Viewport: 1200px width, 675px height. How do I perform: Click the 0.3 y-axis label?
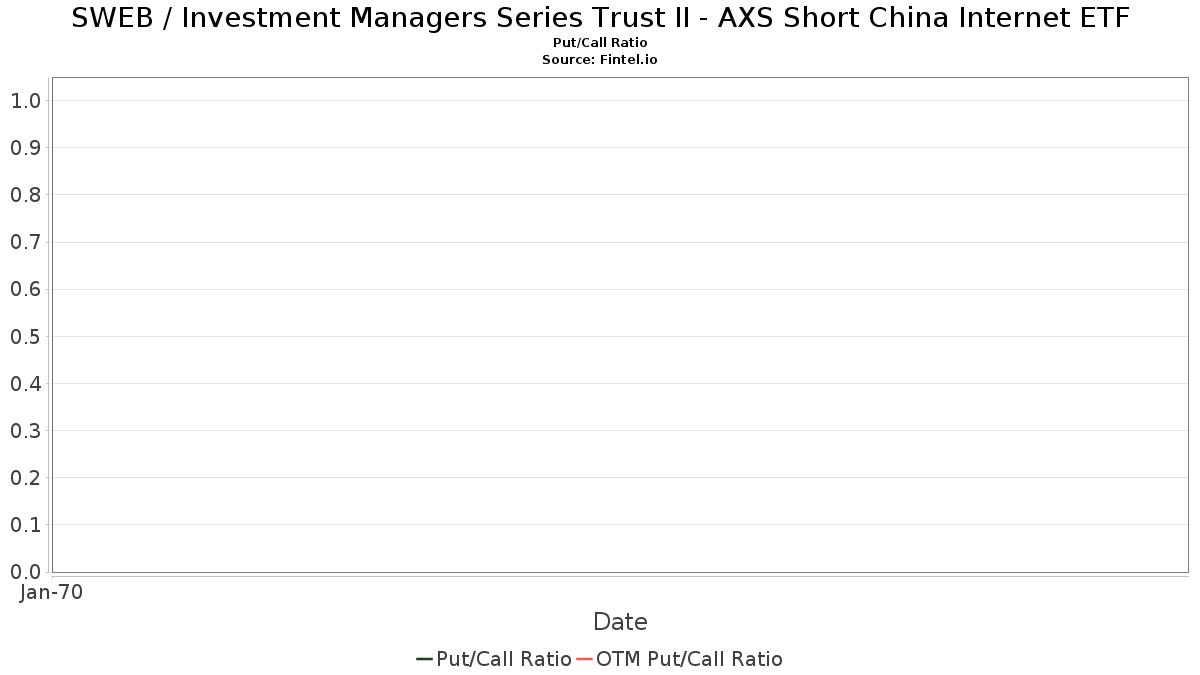pyautogui.click(x=25, y=431)
